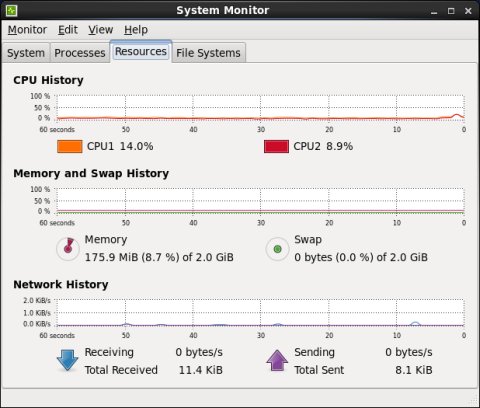Switch to the Processes tab
Screen dimensions: 480x408
click(x=80, y=53)
